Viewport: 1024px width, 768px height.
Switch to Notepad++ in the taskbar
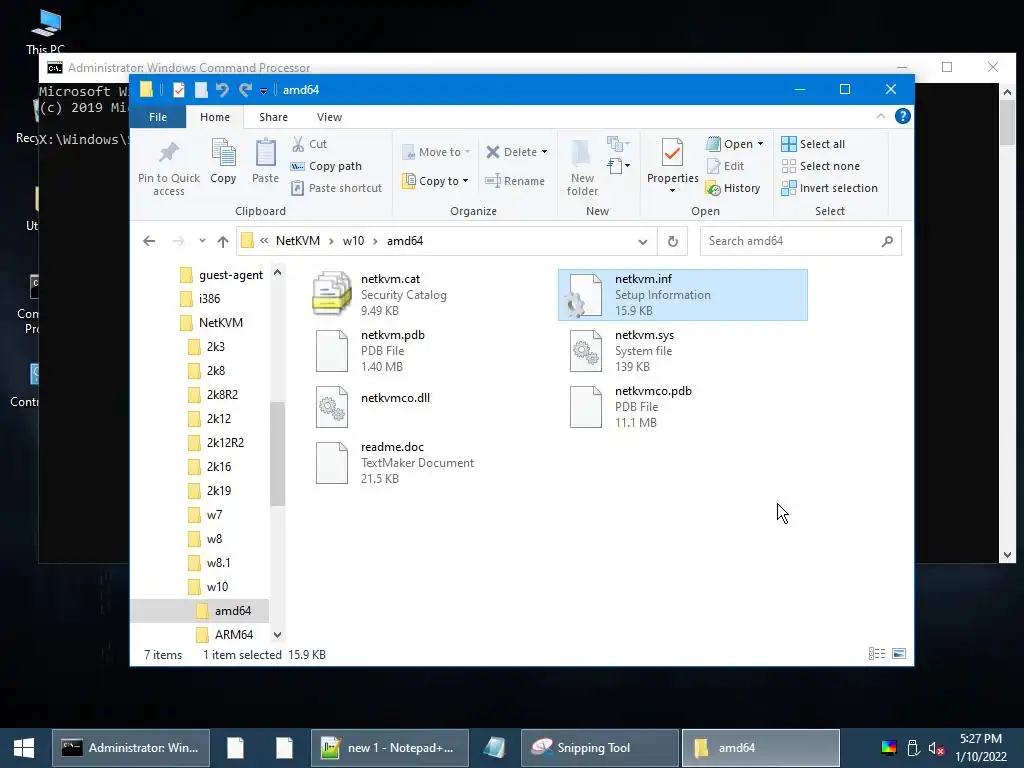click(390, 748)
